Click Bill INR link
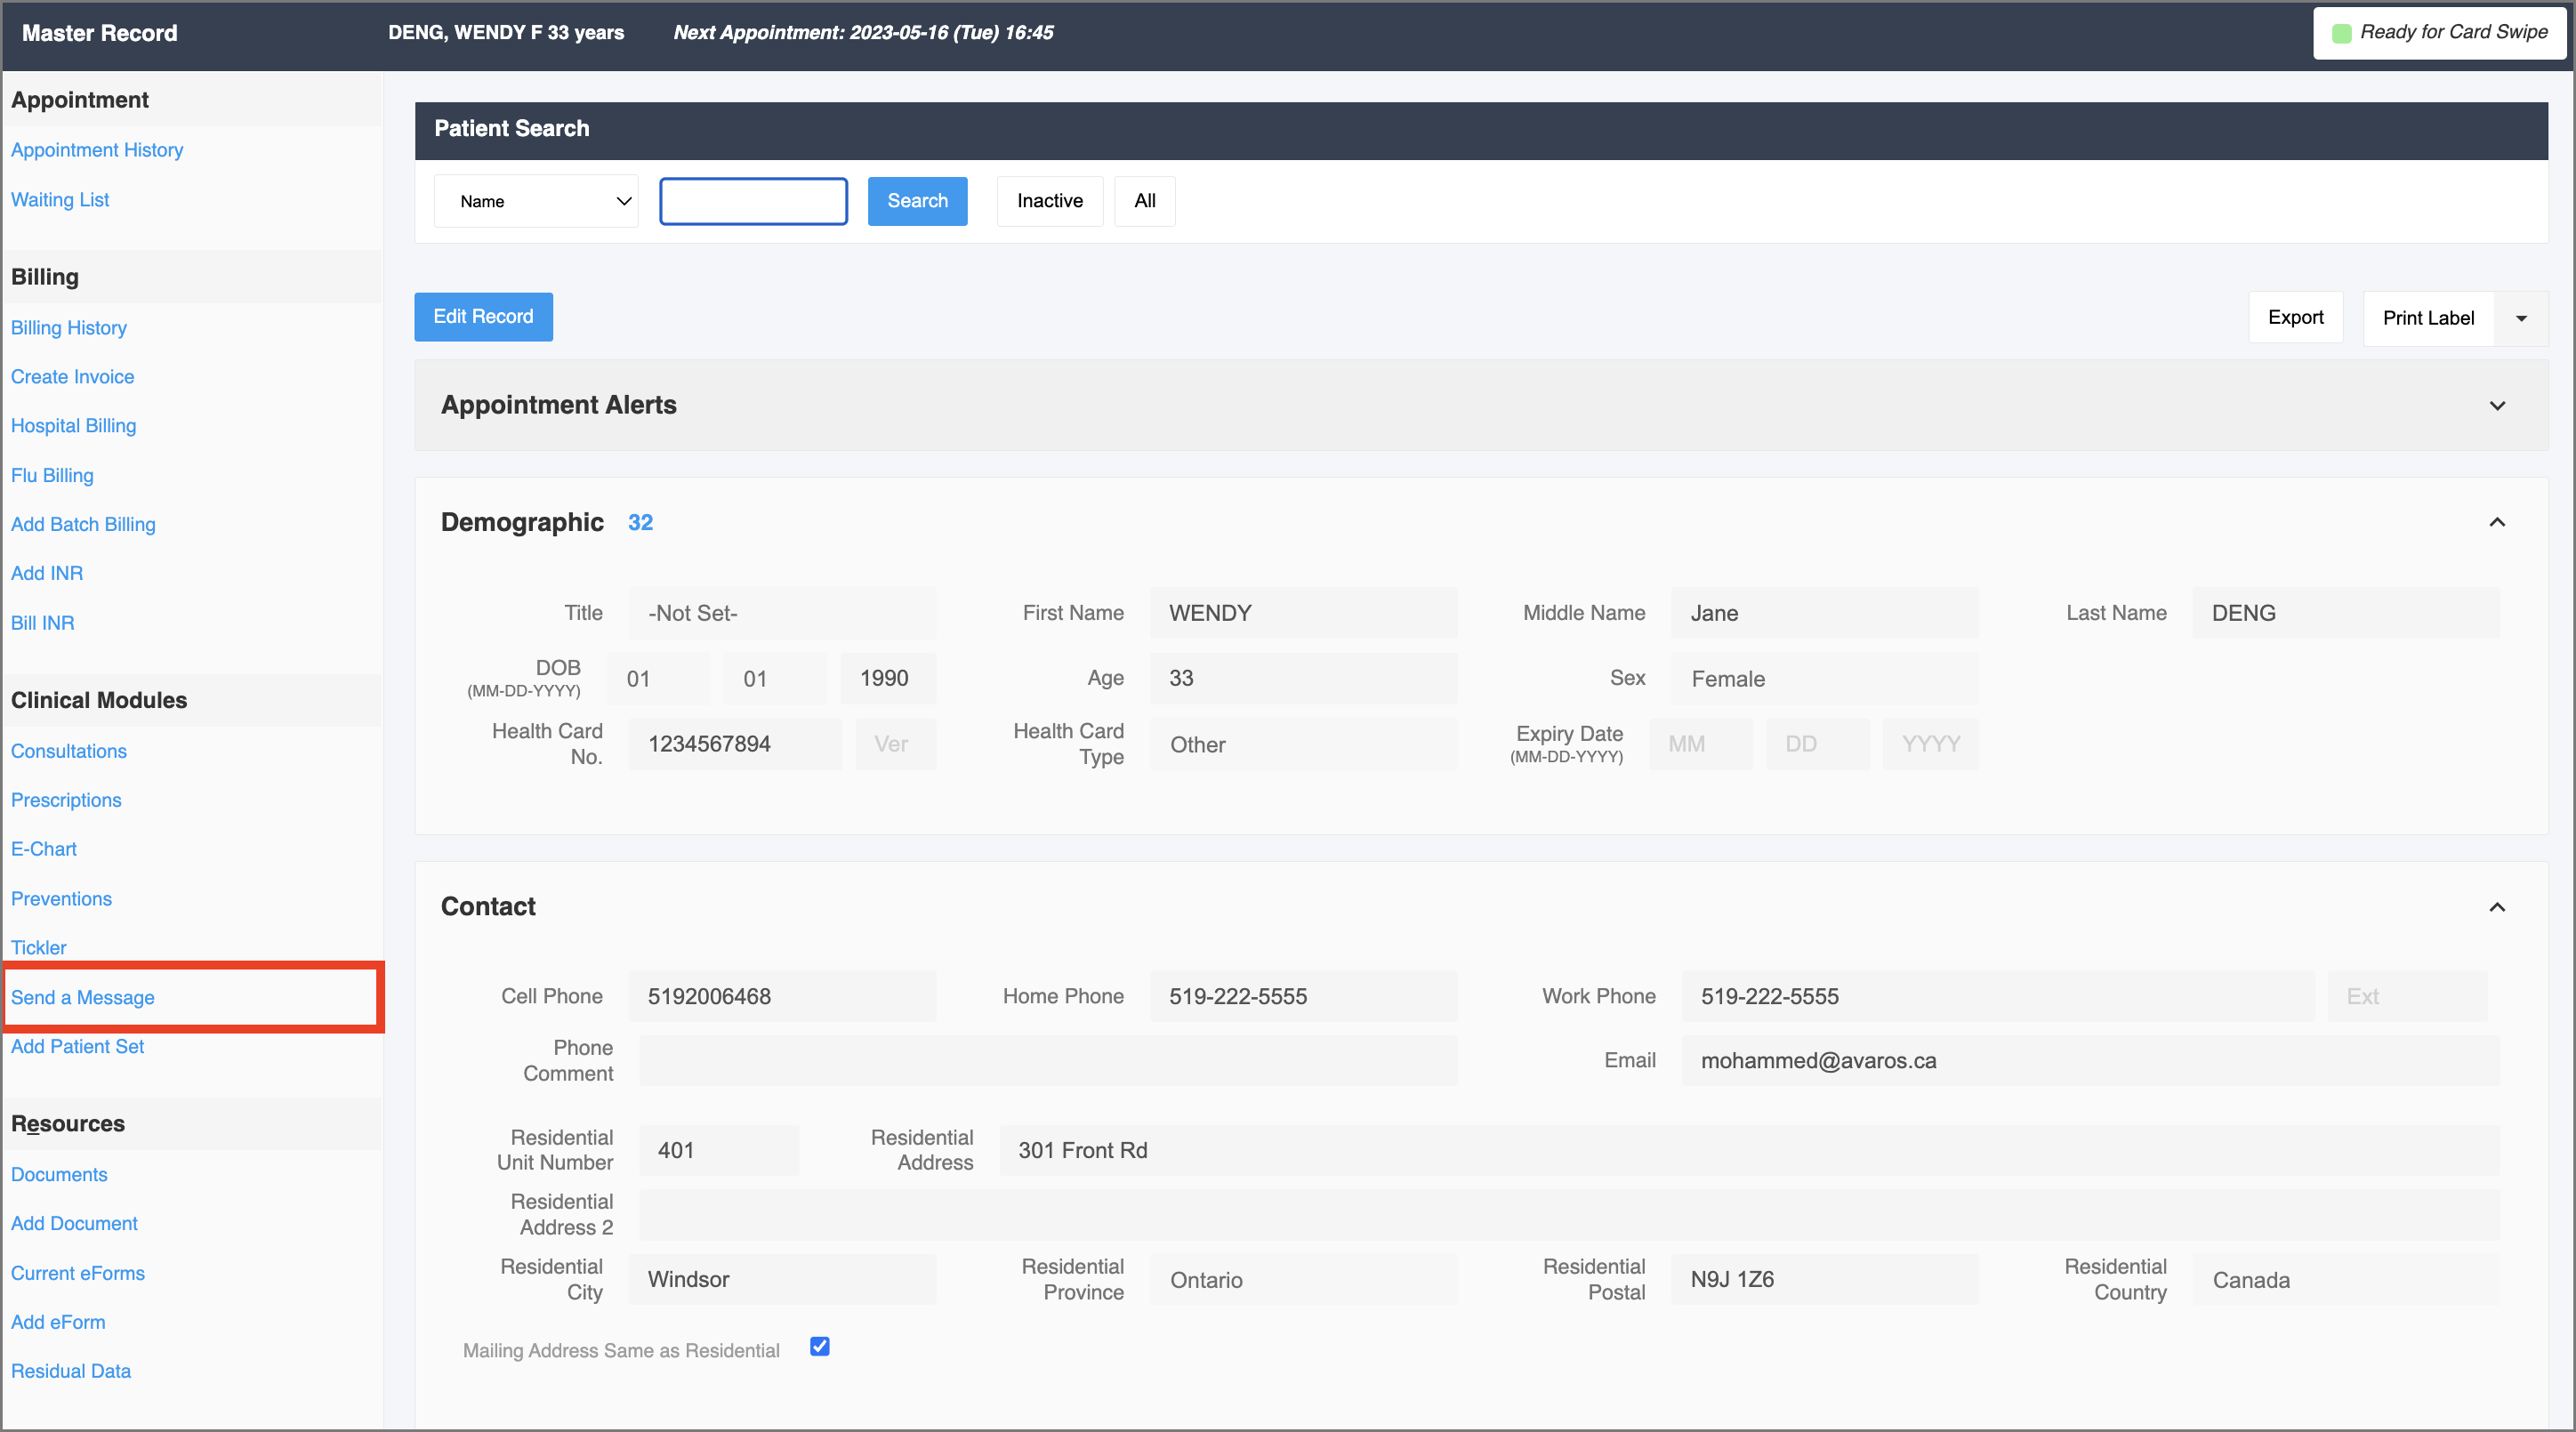 point(42,623)
